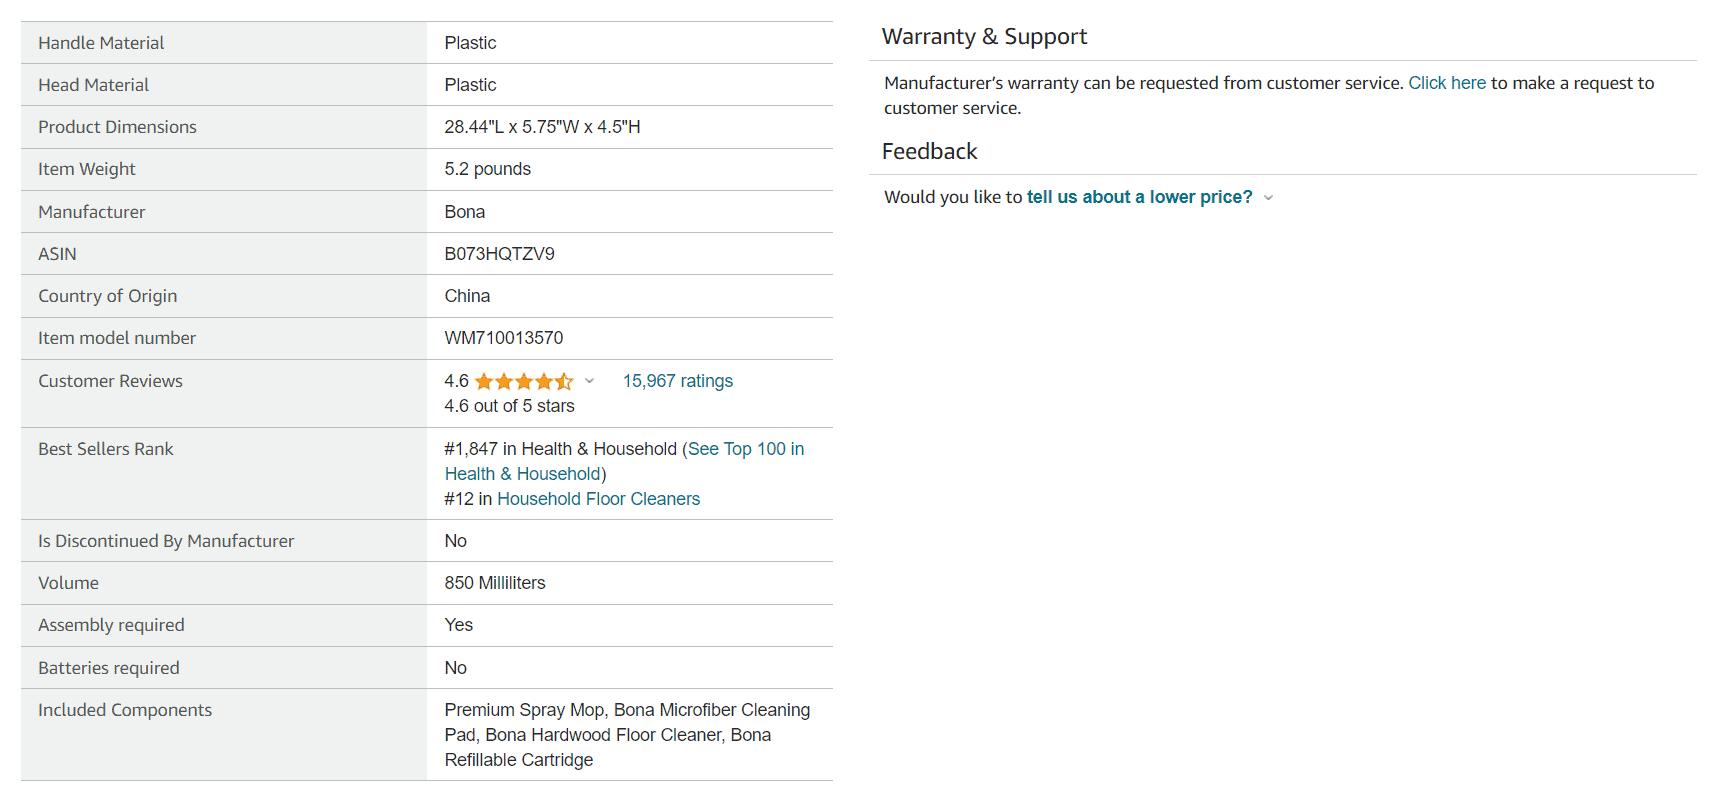Click the Feedback section heading
This screenshot has height=798, width=1711.
coord(929,152)
